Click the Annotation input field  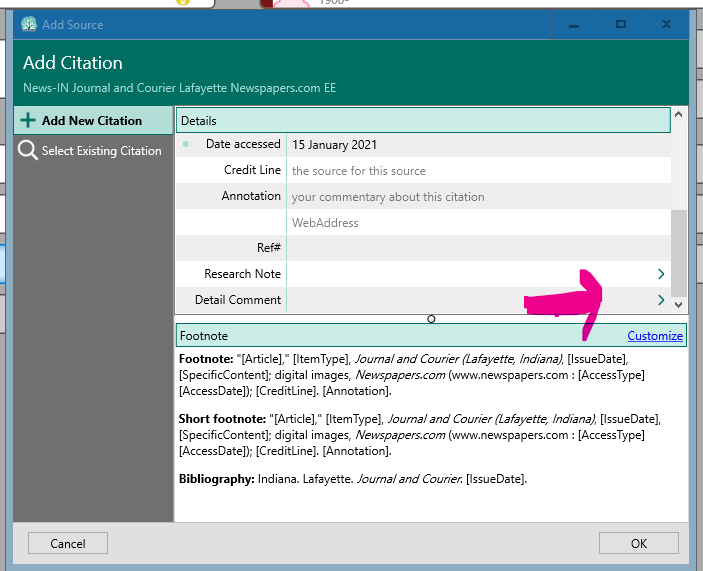pyautogui.click(x=478, y=197)
